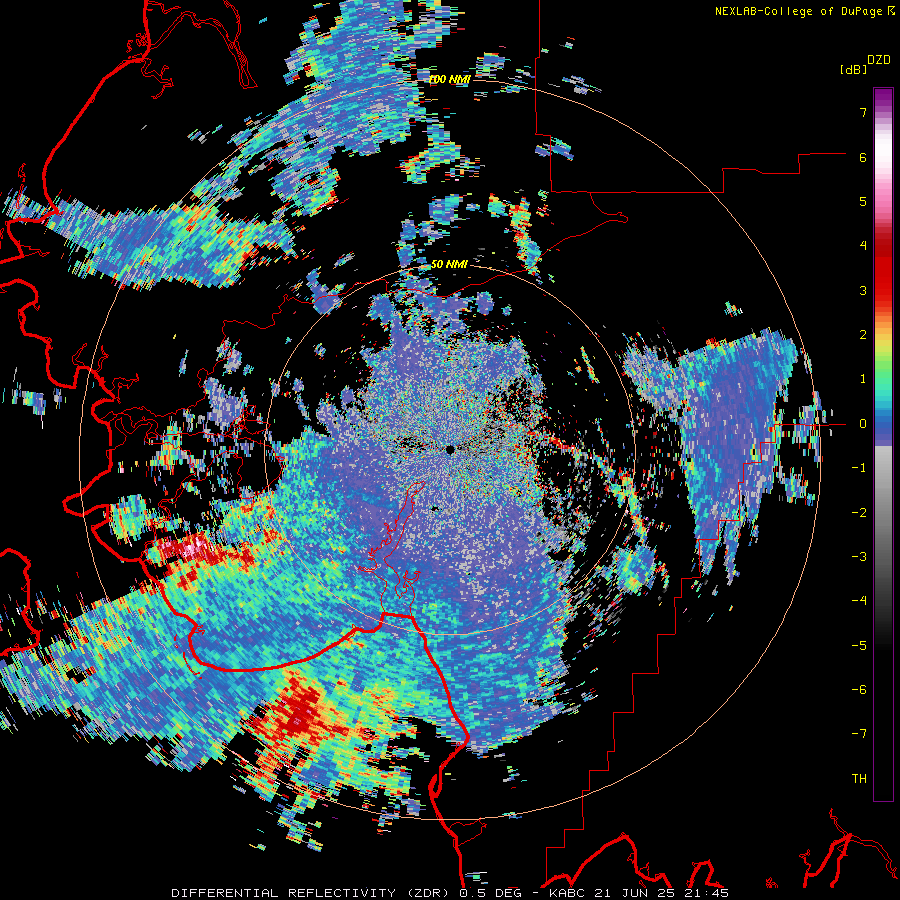Click the 1 value on the color scale
Viewport: 900px width, 900px height.
coord(863,379)
